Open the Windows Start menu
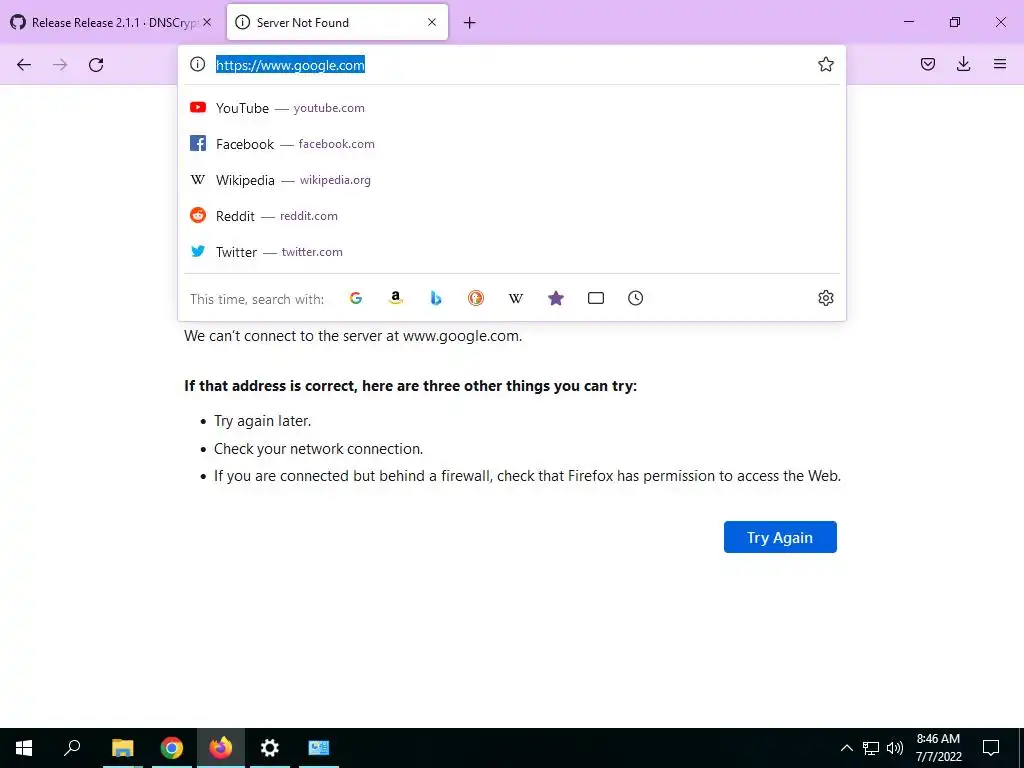Viewport: 1024px width, 768px height. tap(24, 748)
